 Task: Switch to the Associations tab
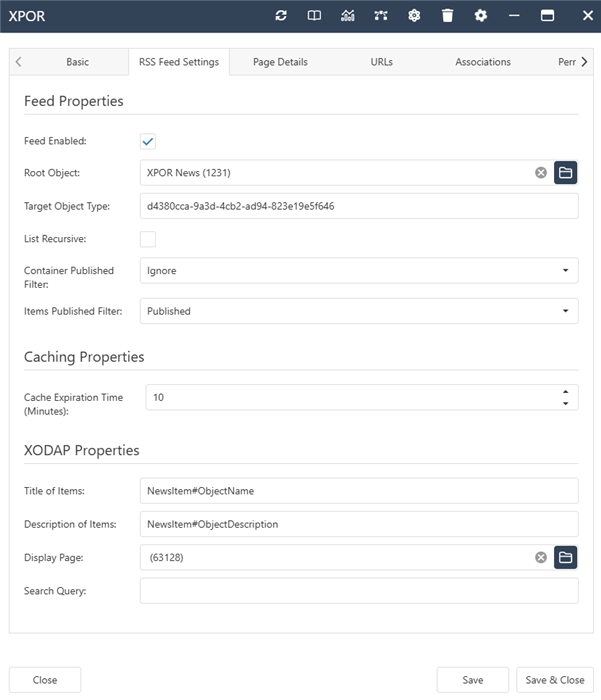[x=483, y=62]
